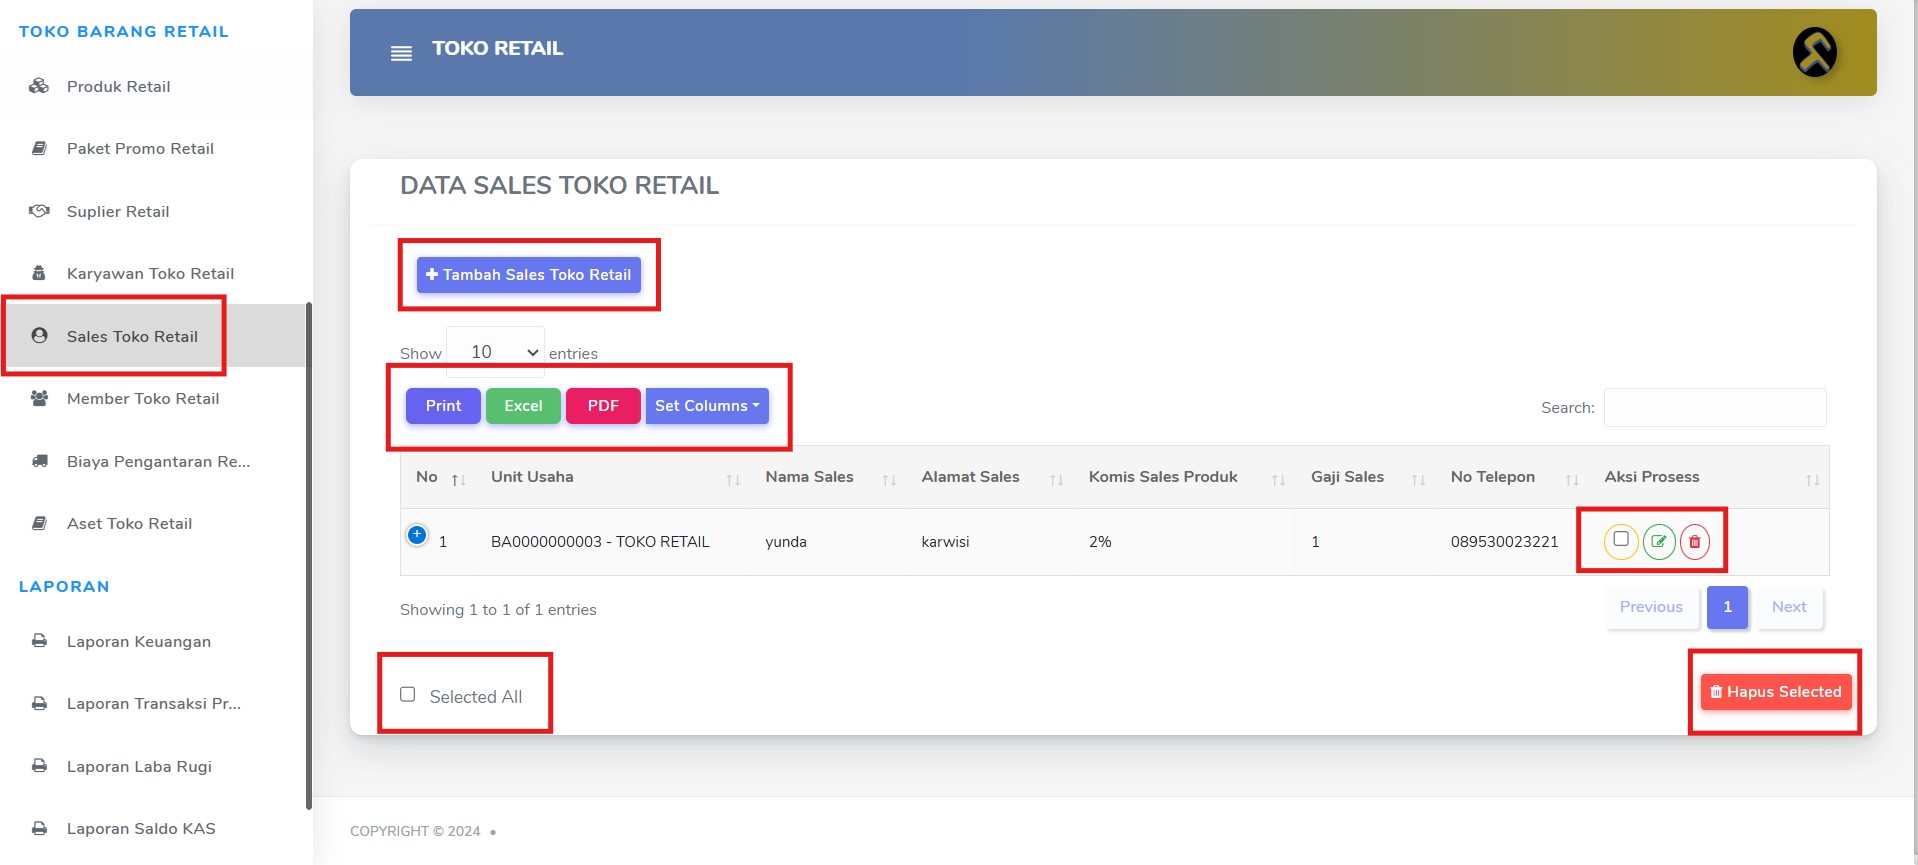Click the Produk Retail cubes icon
Viewport: 1918px width, 865px height.
click(x=39, y=86)
